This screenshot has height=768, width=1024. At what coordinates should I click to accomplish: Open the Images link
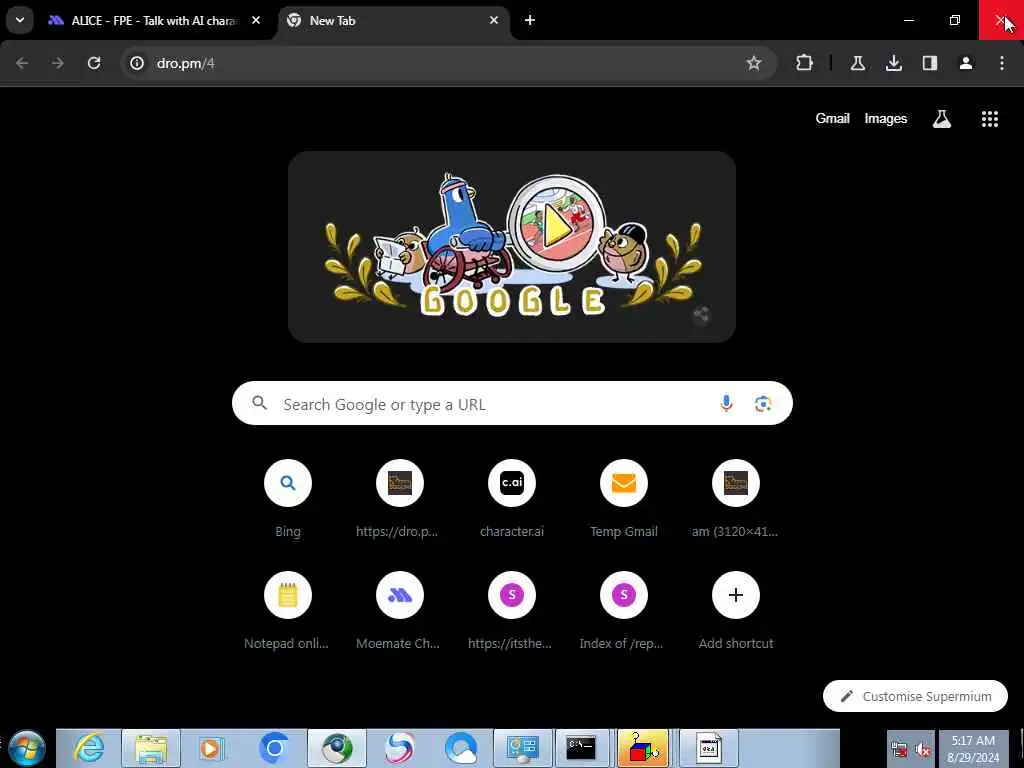point(886,119)
